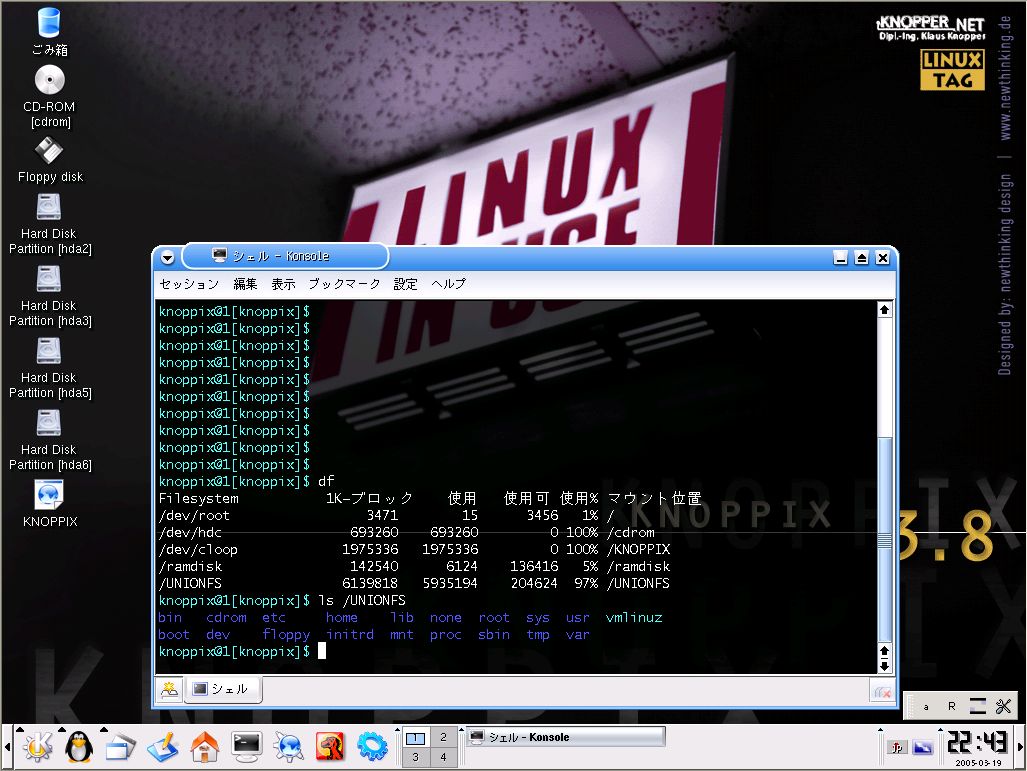This screenshot has height=771, width=1027.
Task: Click the 'R' input mode indicator
Action: (x=952, y=706)
